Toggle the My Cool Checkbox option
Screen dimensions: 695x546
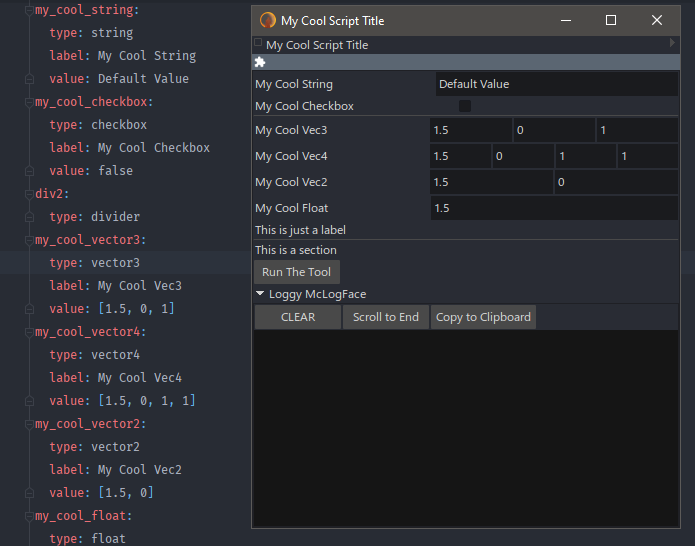pyautogui.click(x=465, y=106)
